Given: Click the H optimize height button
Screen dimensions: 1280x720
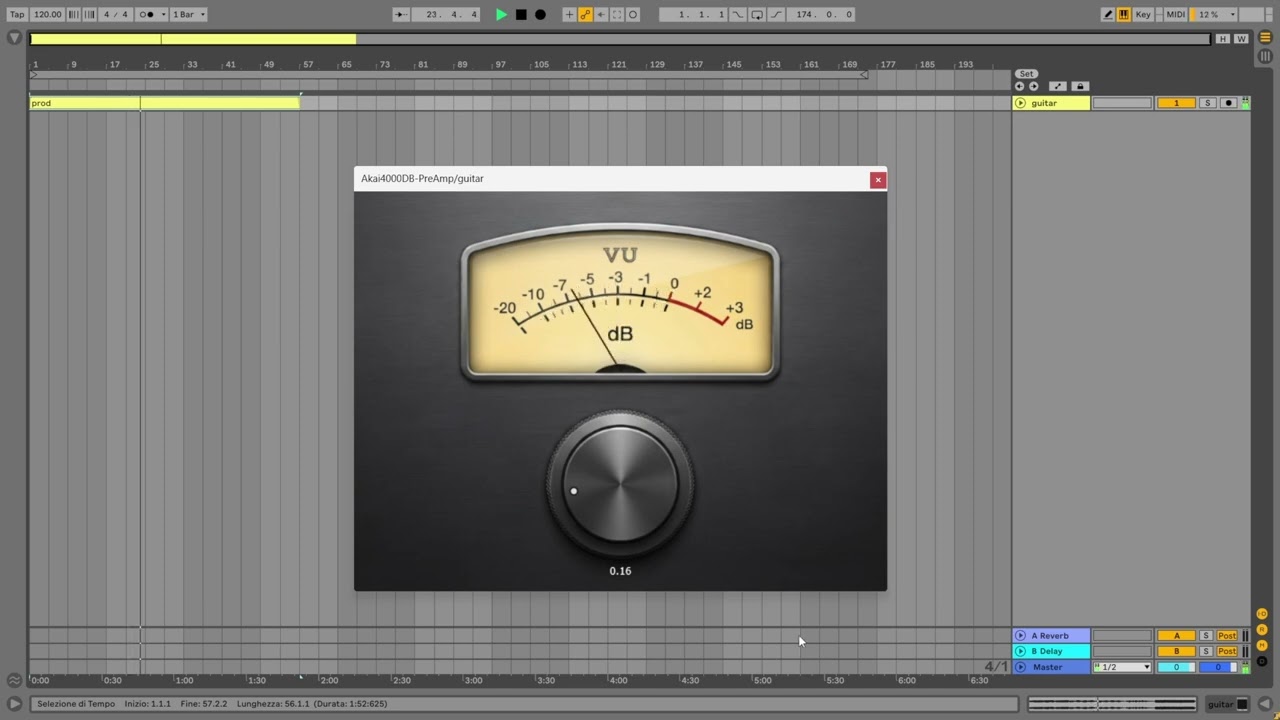Looking at the screenshot, I should (1222, 39).
